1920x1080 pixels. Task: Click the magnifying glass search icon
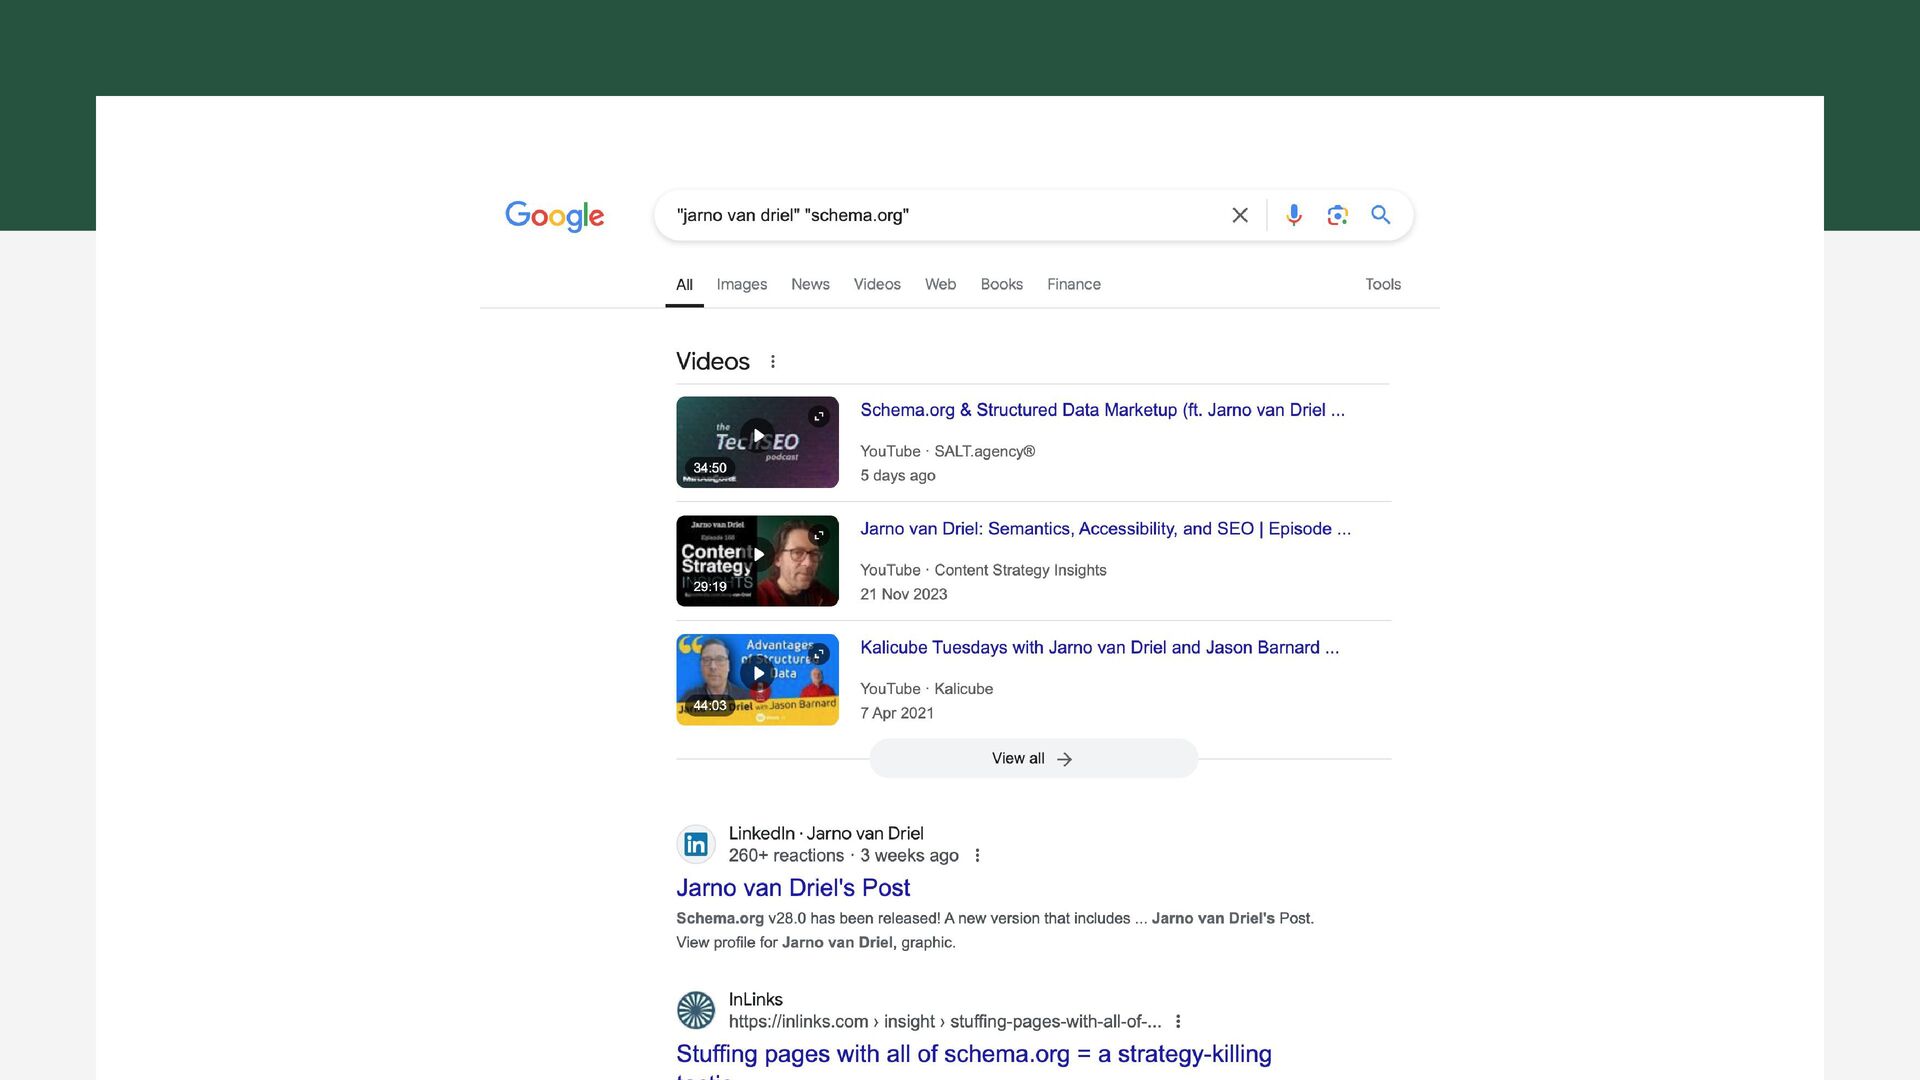tap(1381, 215)
